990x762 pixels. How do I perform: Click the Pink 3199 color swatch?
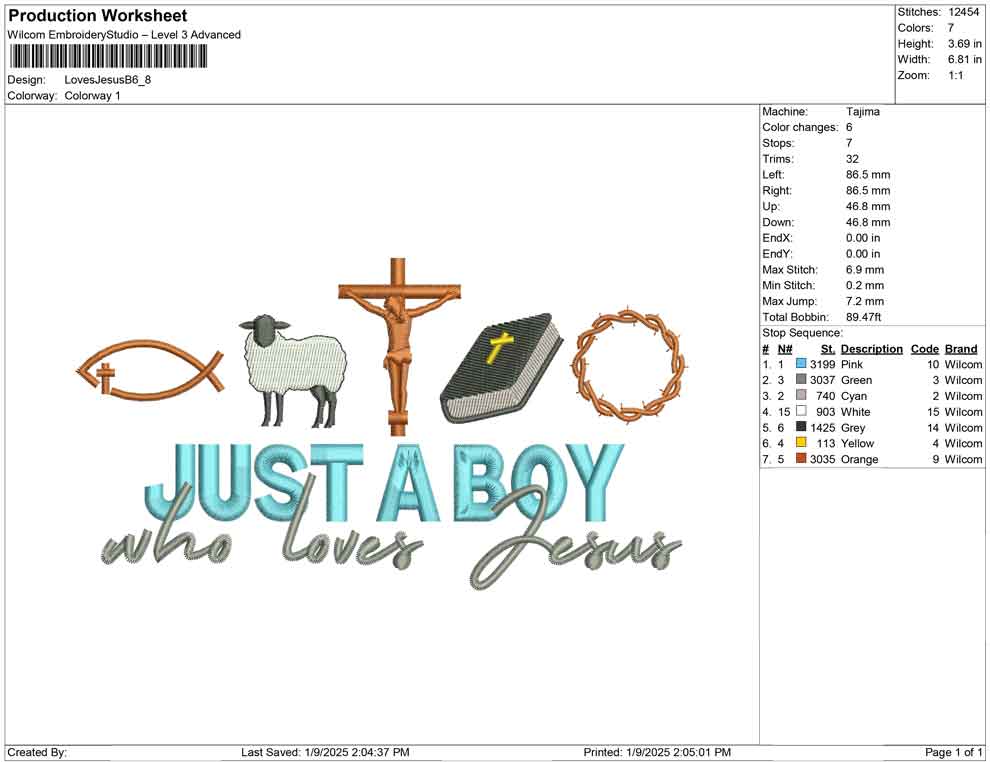[x=800, y=364]
